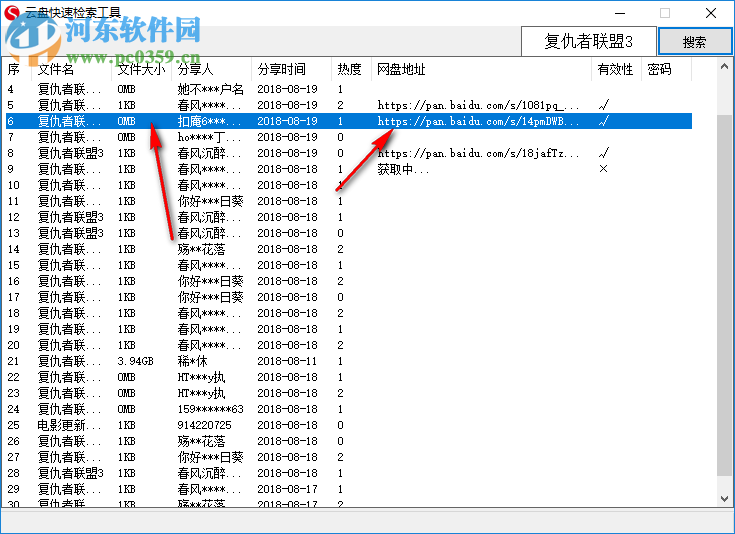The width and height of the screenshot is (735, 534).
Task: Select row number 23
Action: coord(14,393)
